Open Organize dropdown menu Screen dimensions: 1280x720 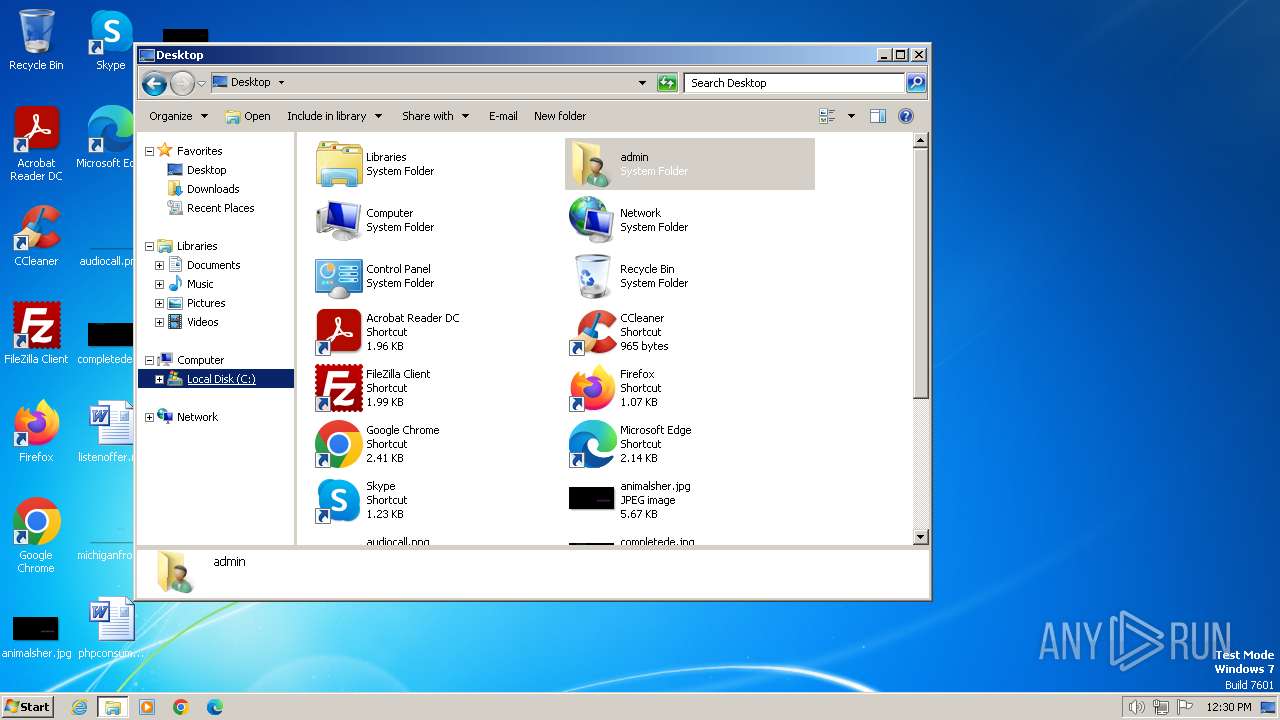179,116
